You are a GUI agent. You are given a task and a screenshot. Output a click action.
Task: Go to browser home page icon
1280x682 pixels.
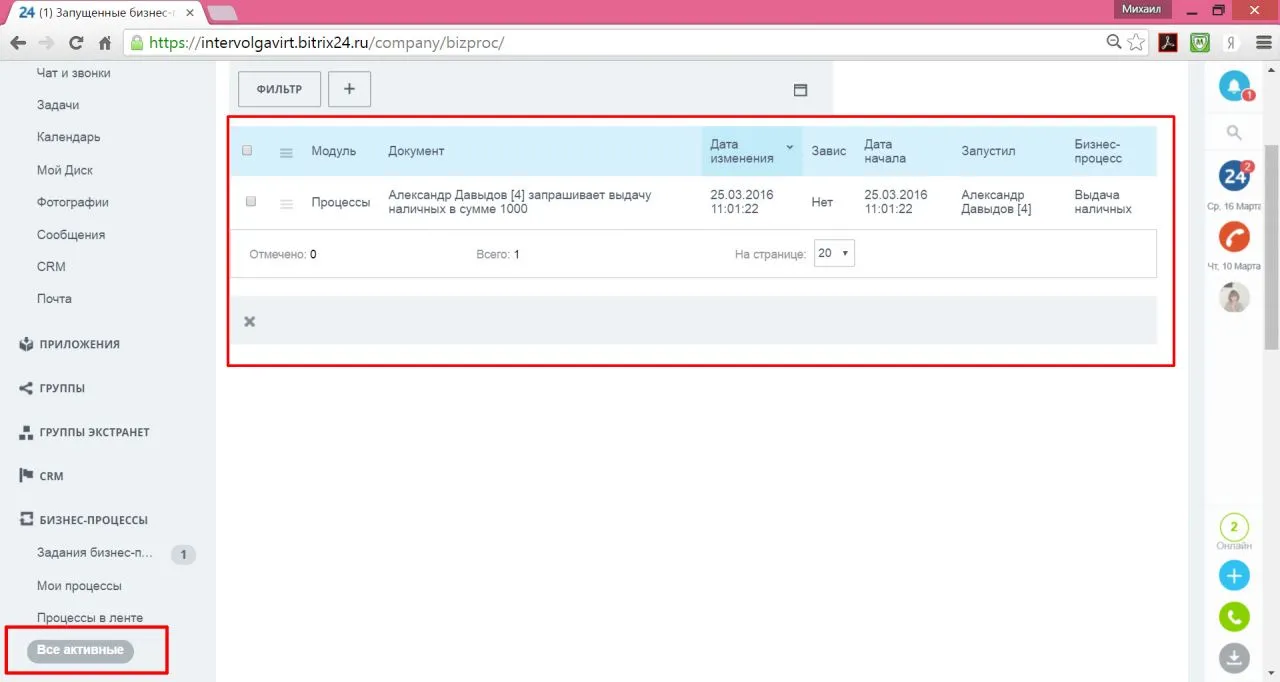pyautogui.click(x=104, y=43)
